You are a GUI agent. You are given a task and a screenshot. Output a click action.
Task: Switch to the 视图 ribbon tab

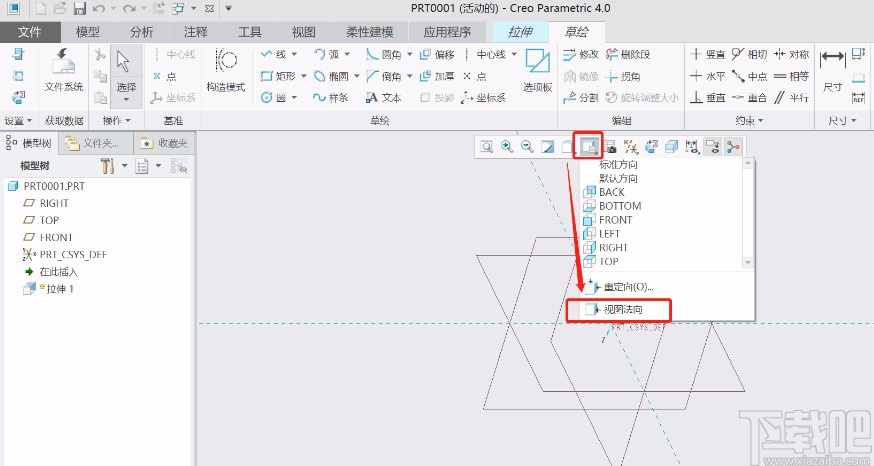point(304,32)
